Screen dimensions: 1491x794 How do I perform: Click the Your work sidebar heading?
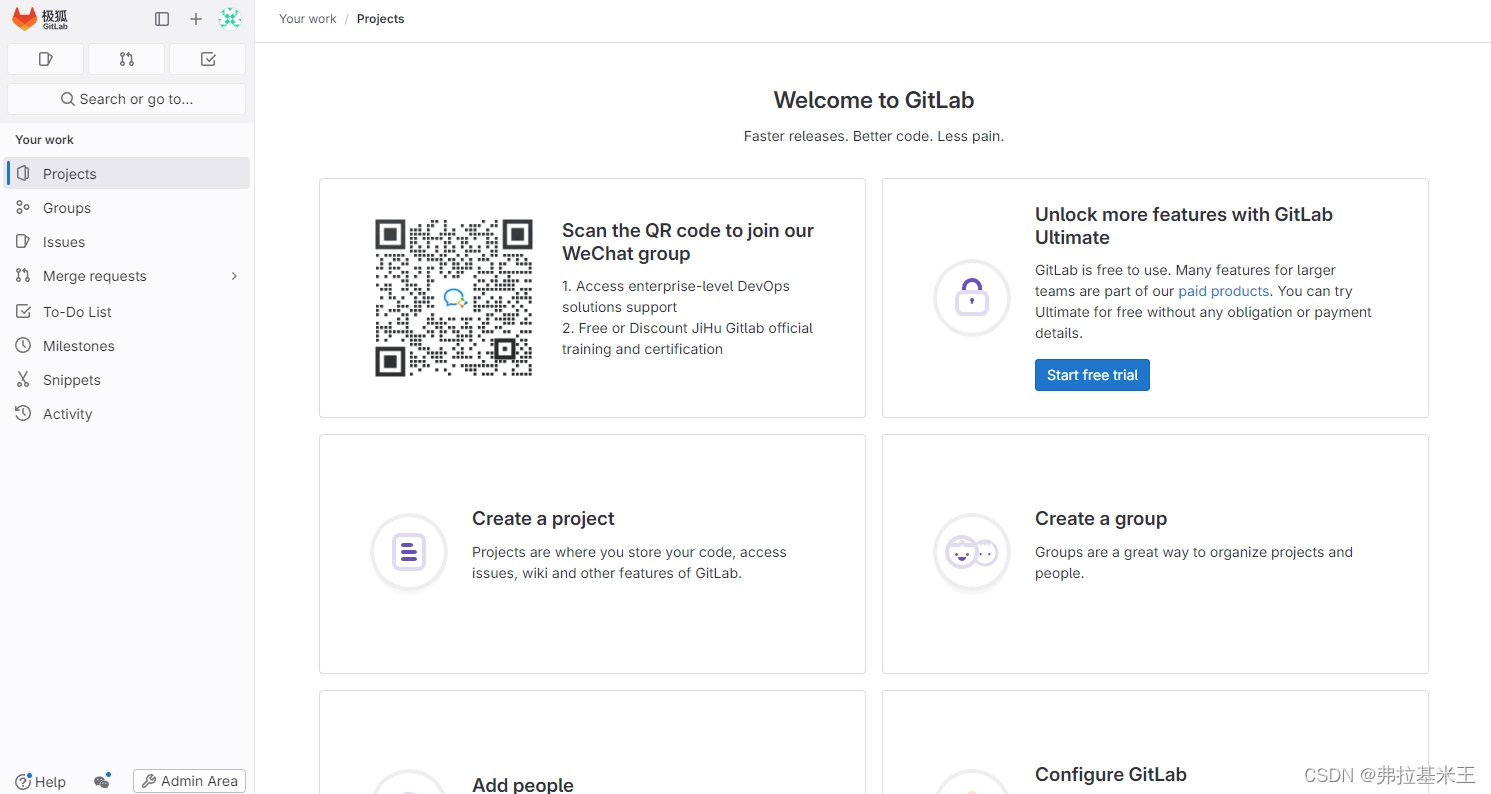tap(45, 140)
